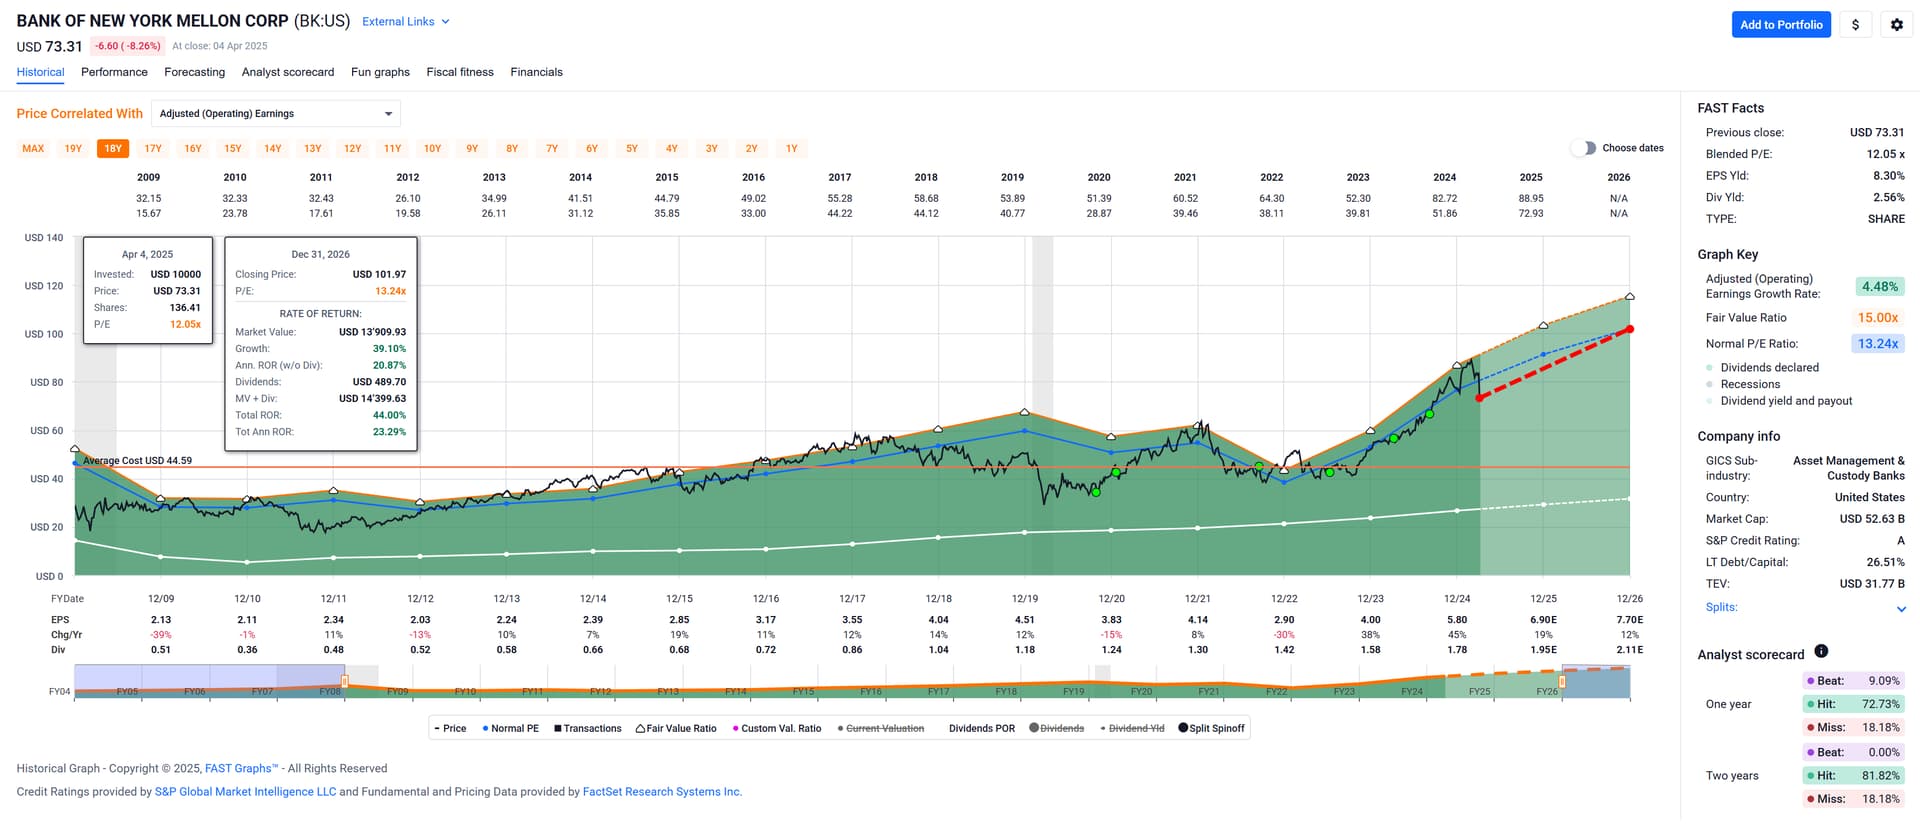Screen dimensions: 1920x825
Task: Click FY15 in the range navigator
Action: 803,691
